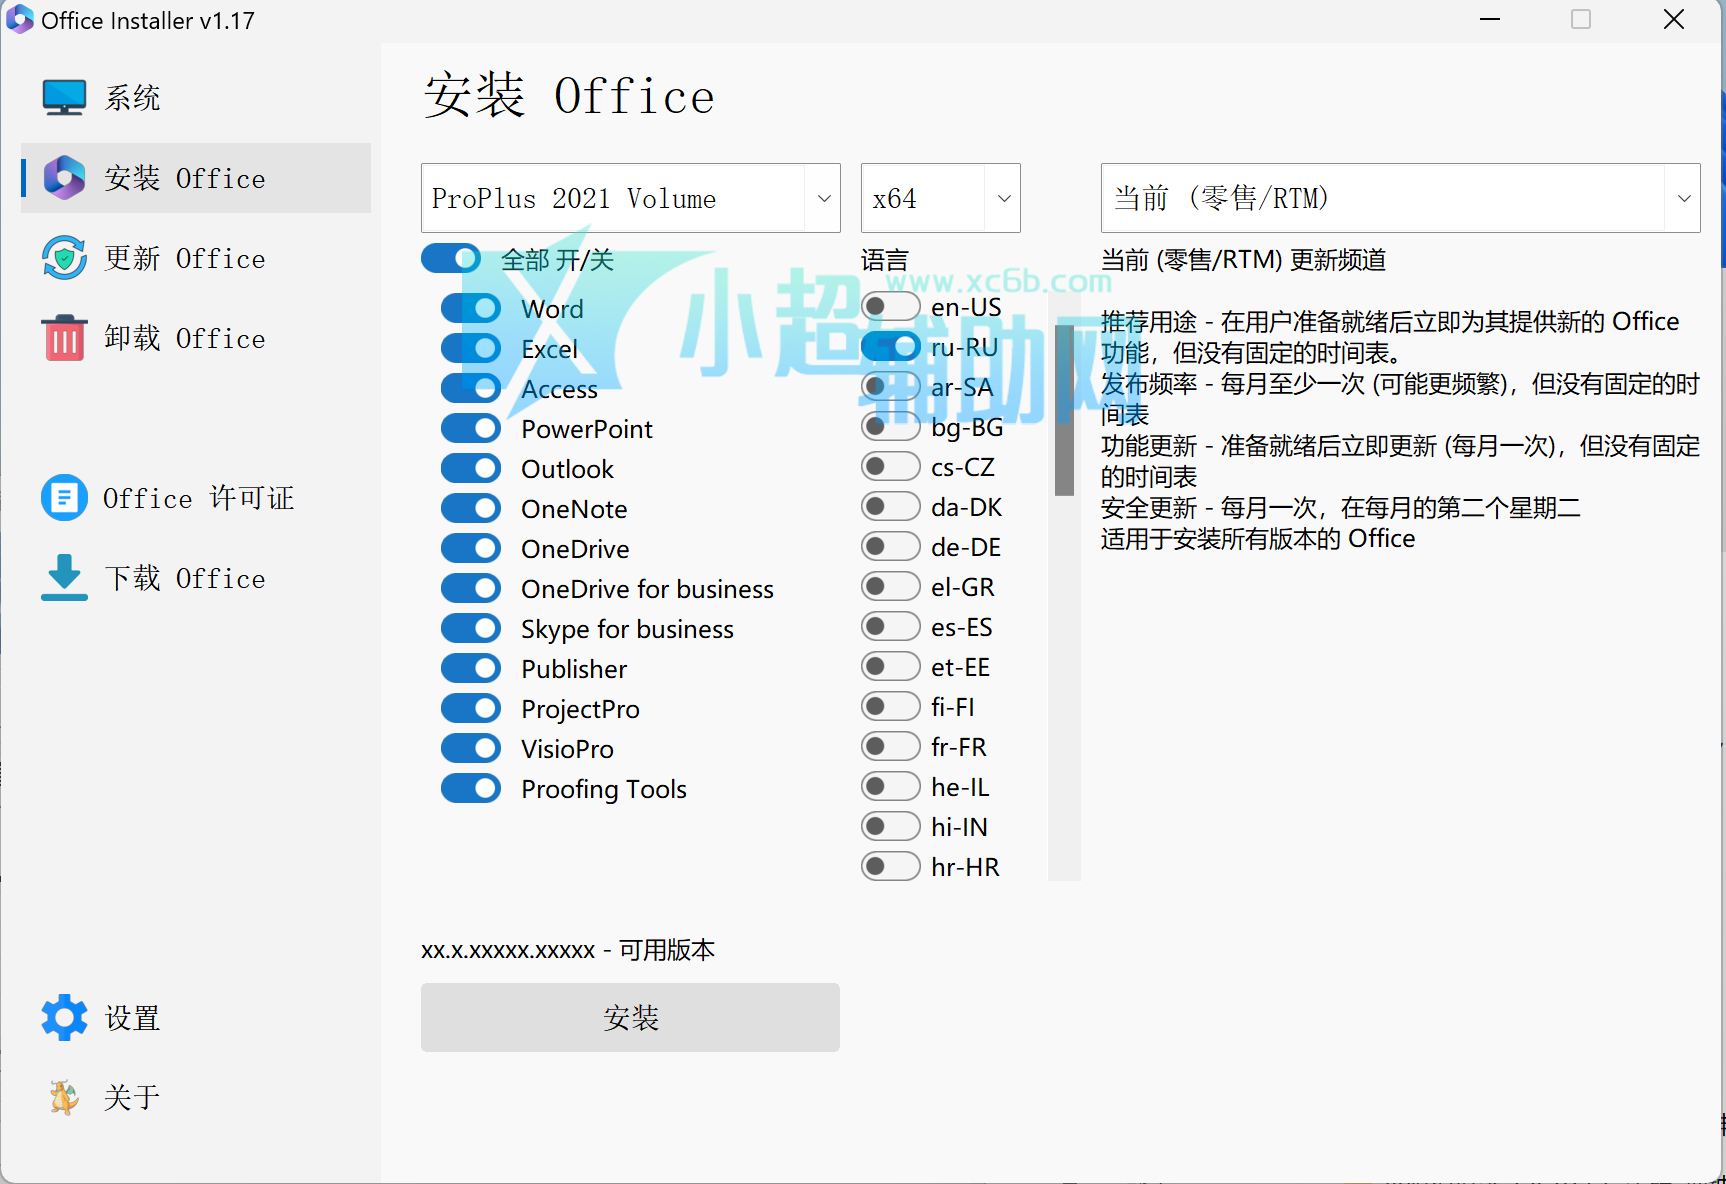
Task: Enable the fr-FR language toggle
Action: [891, 746]
